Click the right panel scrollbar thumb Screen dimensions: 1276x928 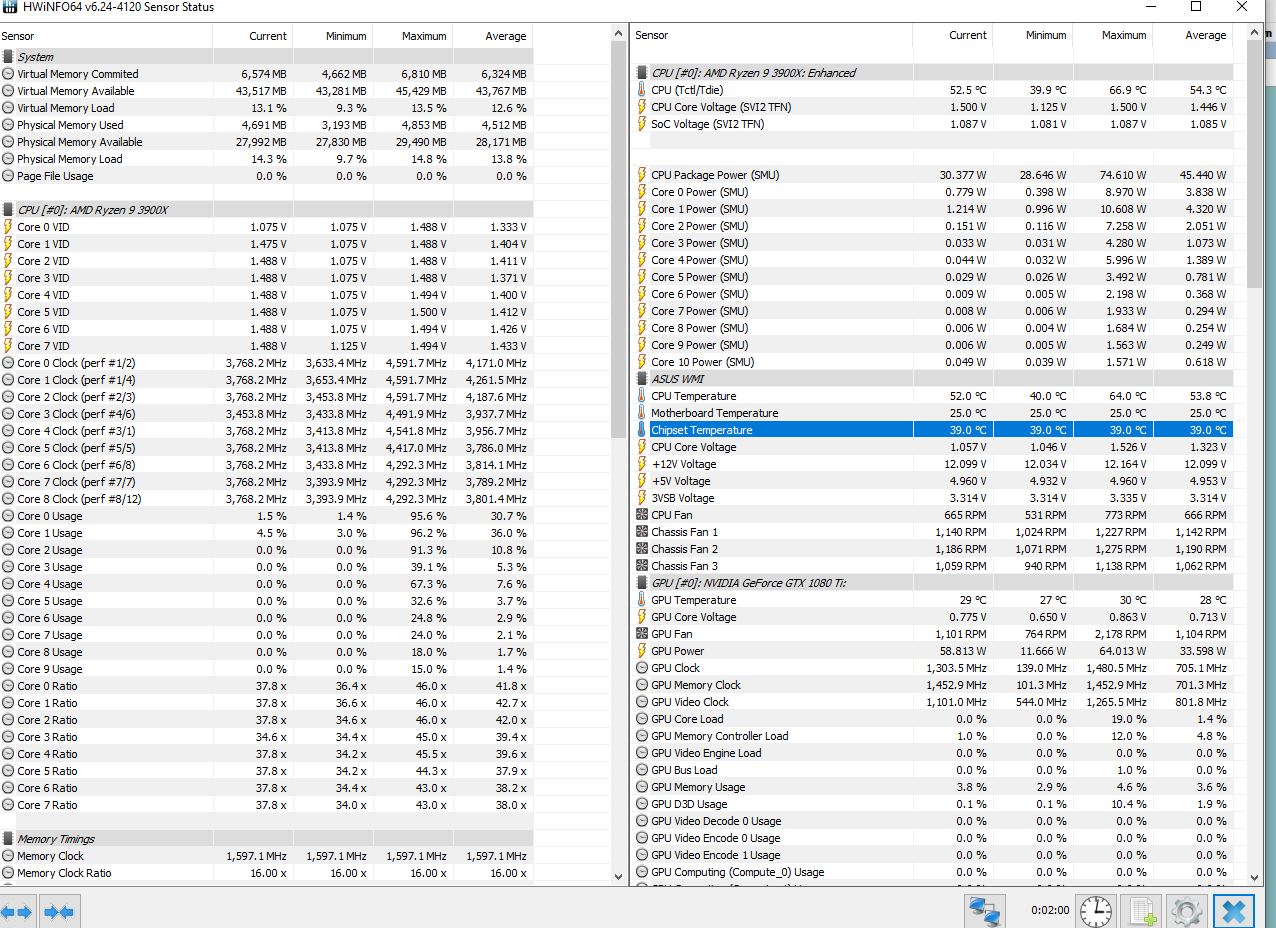(1254, 164)
